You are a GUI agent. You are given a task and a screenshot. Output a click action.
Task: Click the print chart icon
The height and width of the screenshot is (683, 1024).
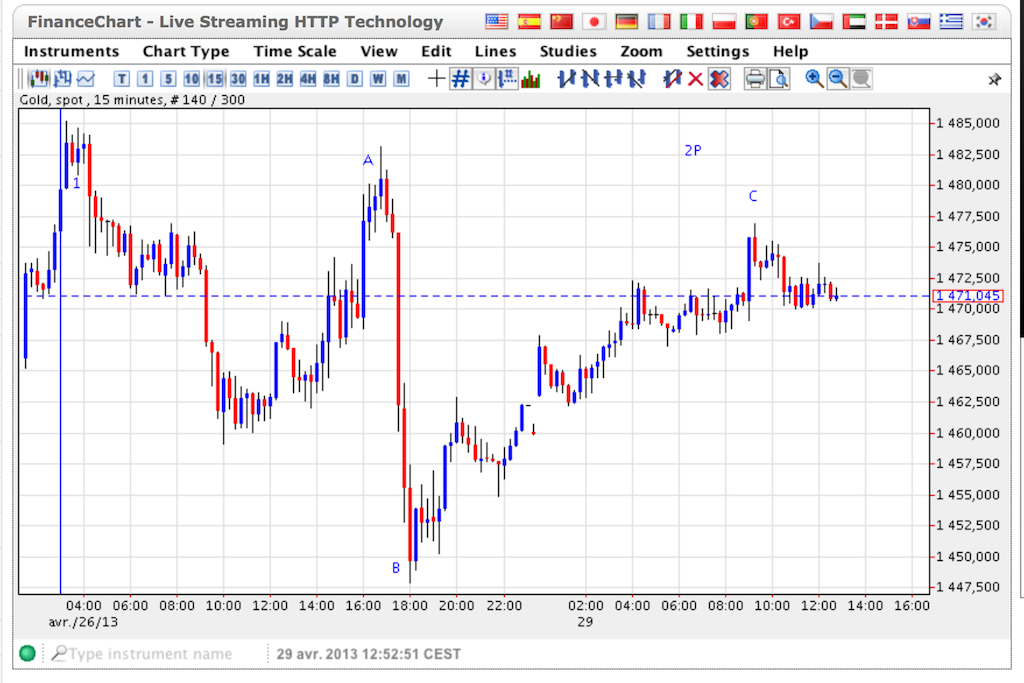pos(756,79)
